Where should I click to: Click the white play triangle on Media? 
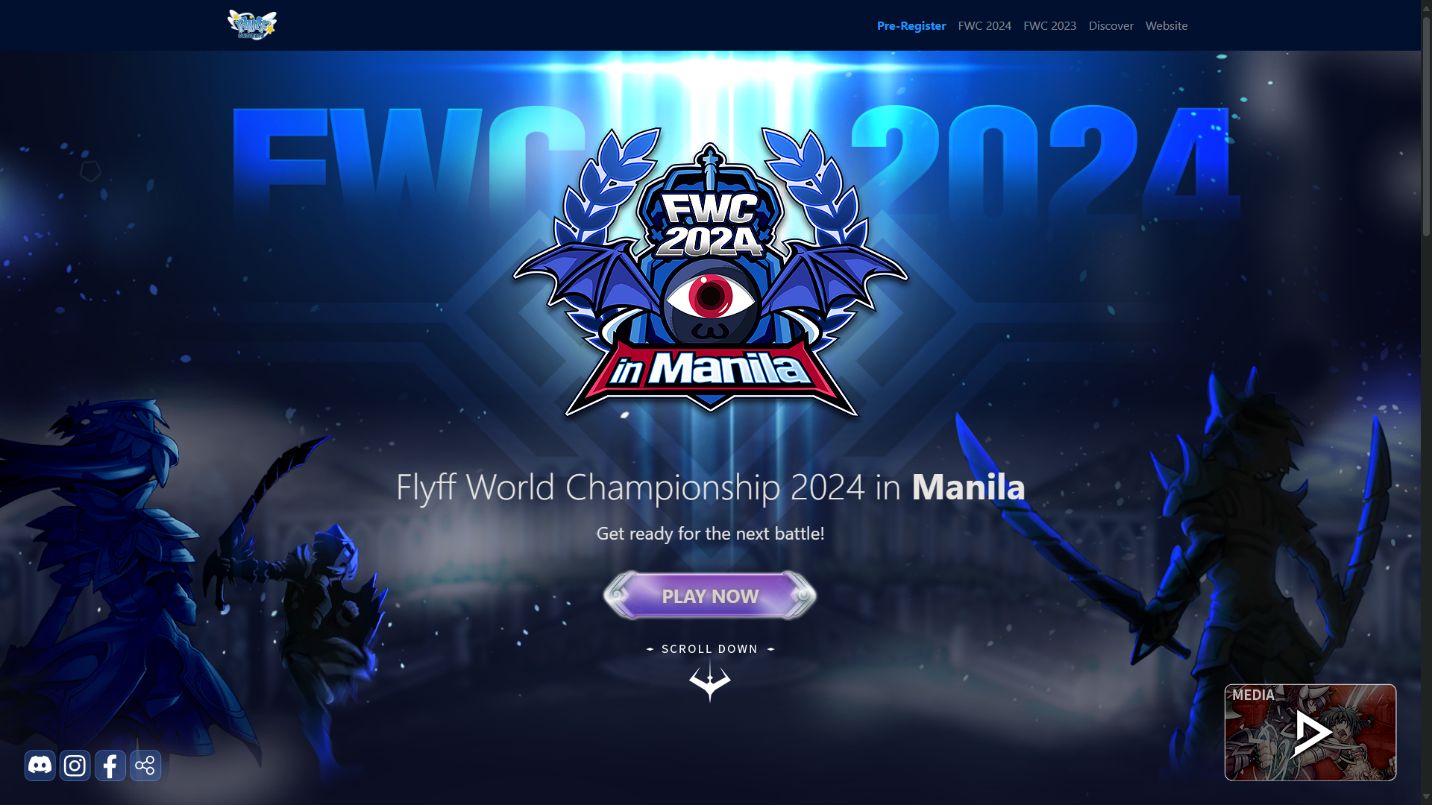1311,734
